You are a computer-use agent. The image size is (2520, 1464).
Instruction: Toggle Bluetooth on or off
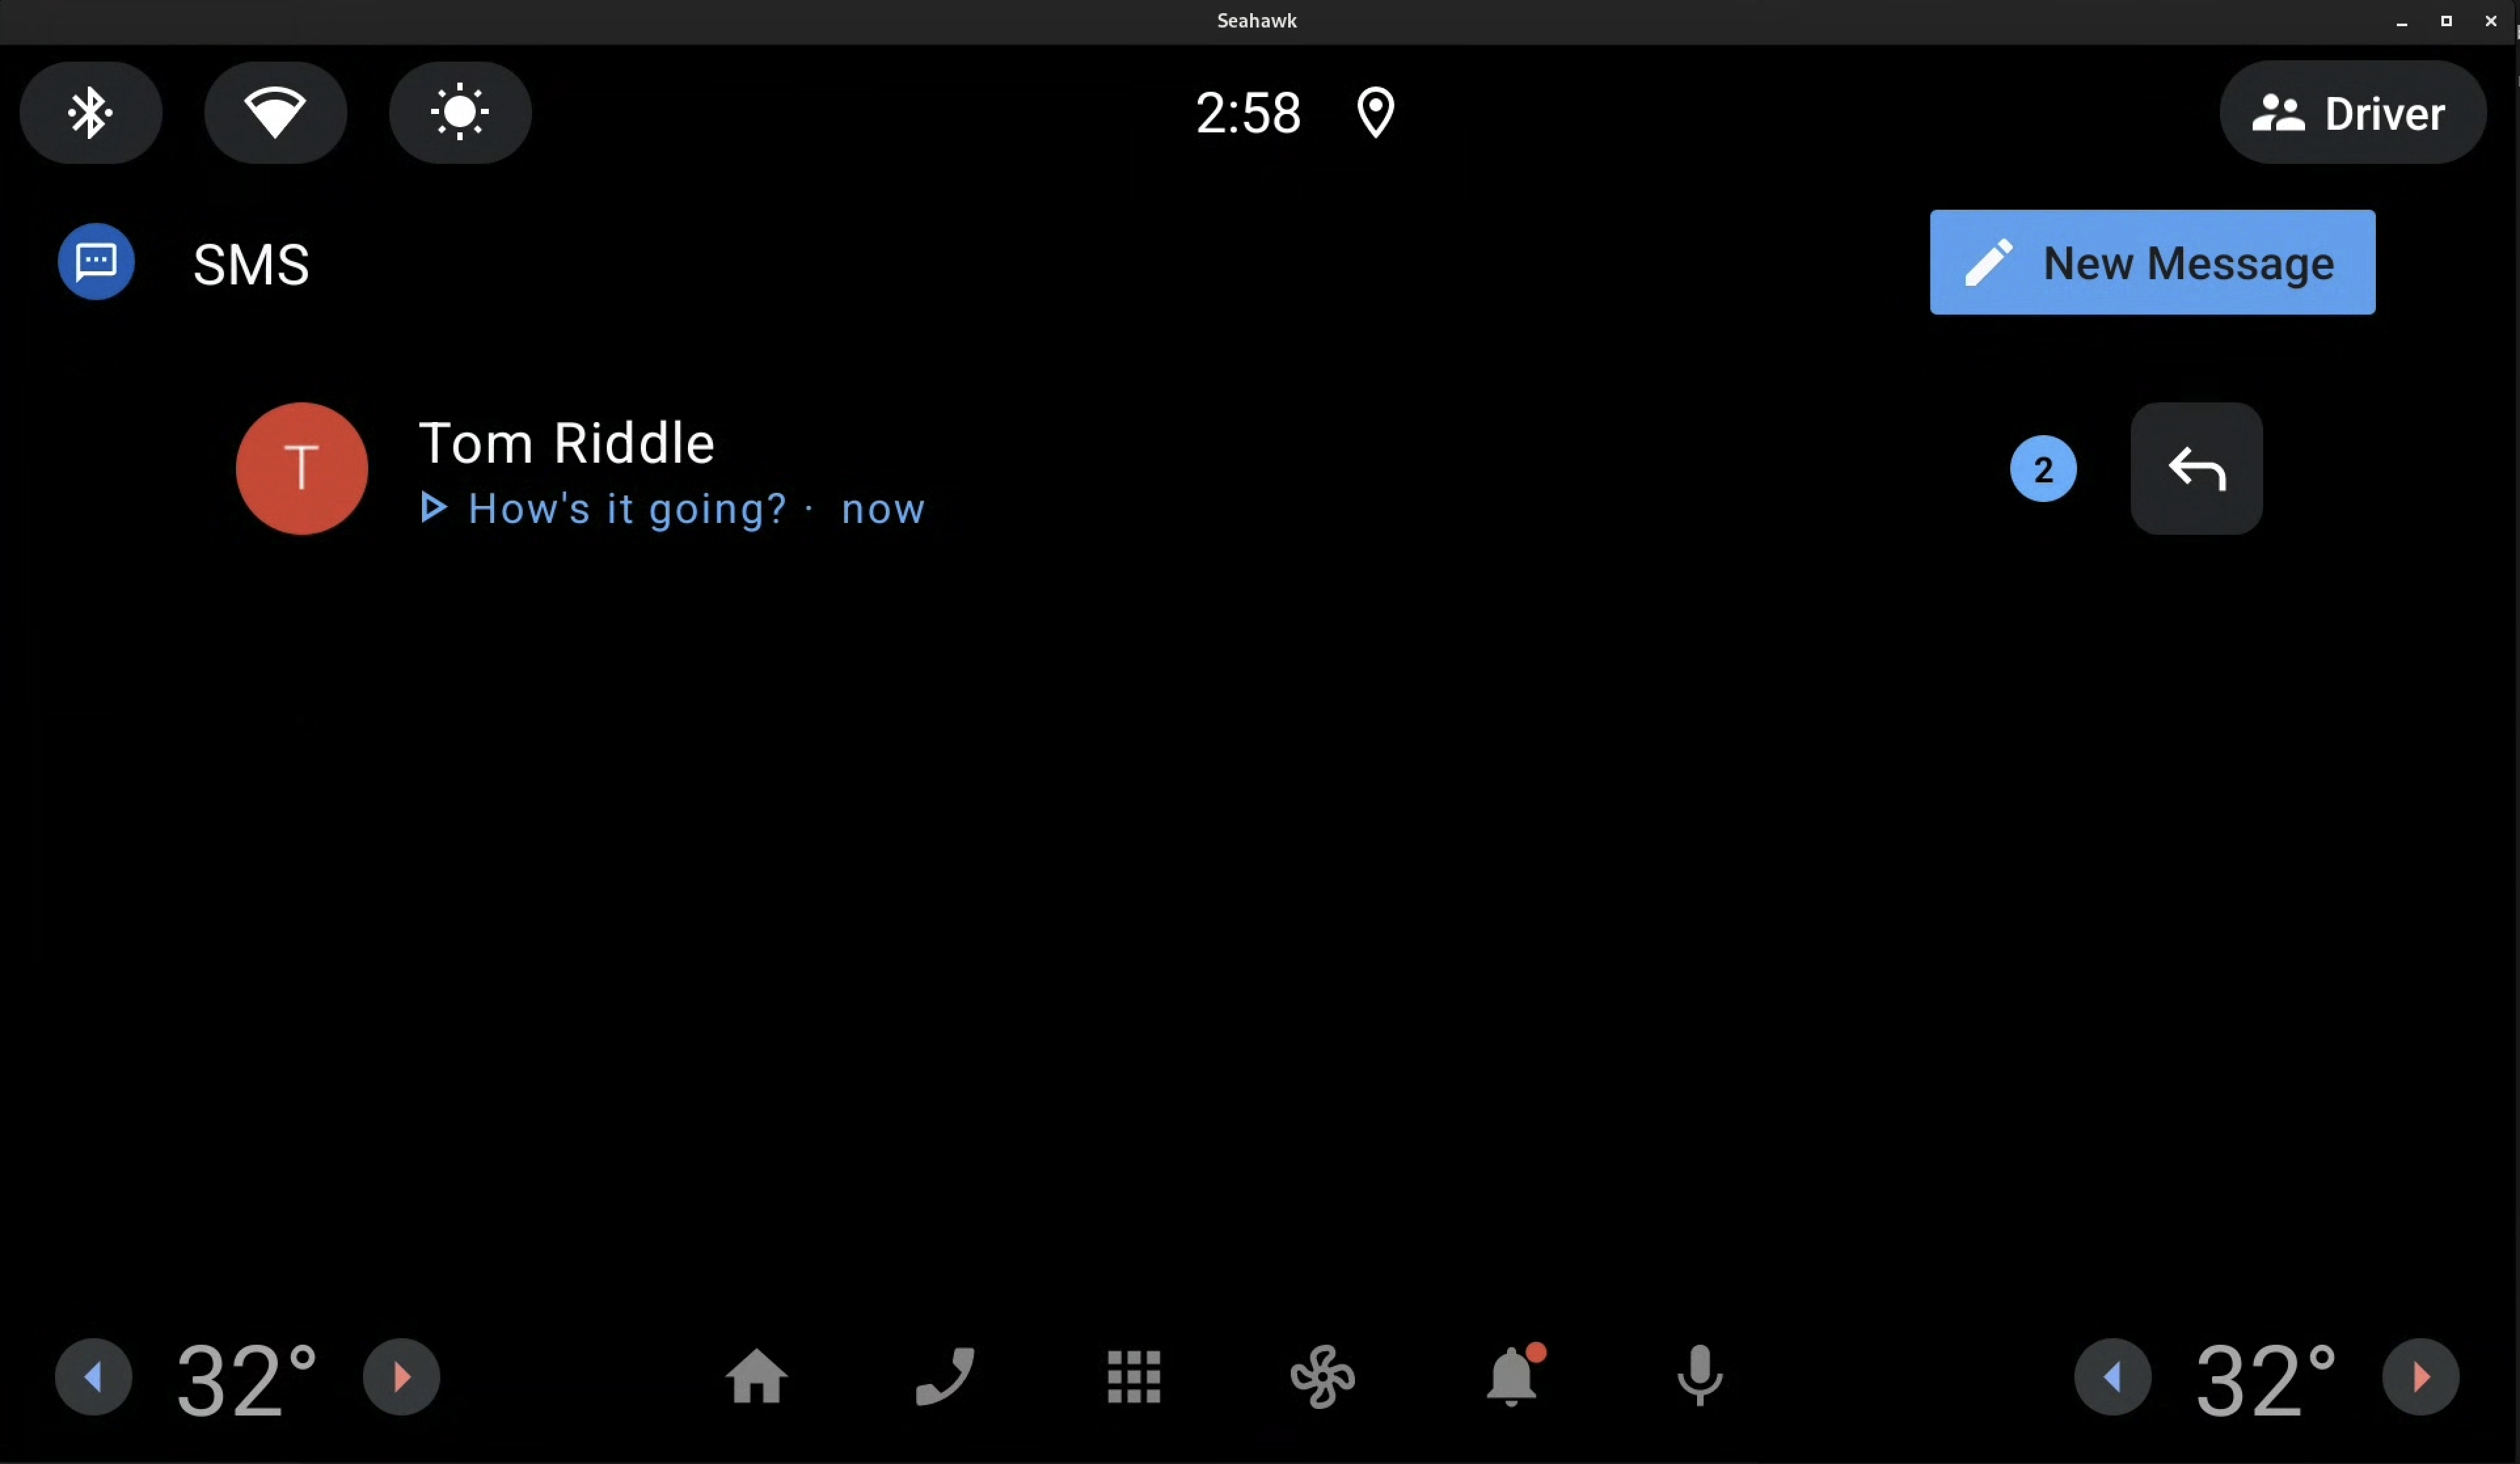[x=90, y=111]
